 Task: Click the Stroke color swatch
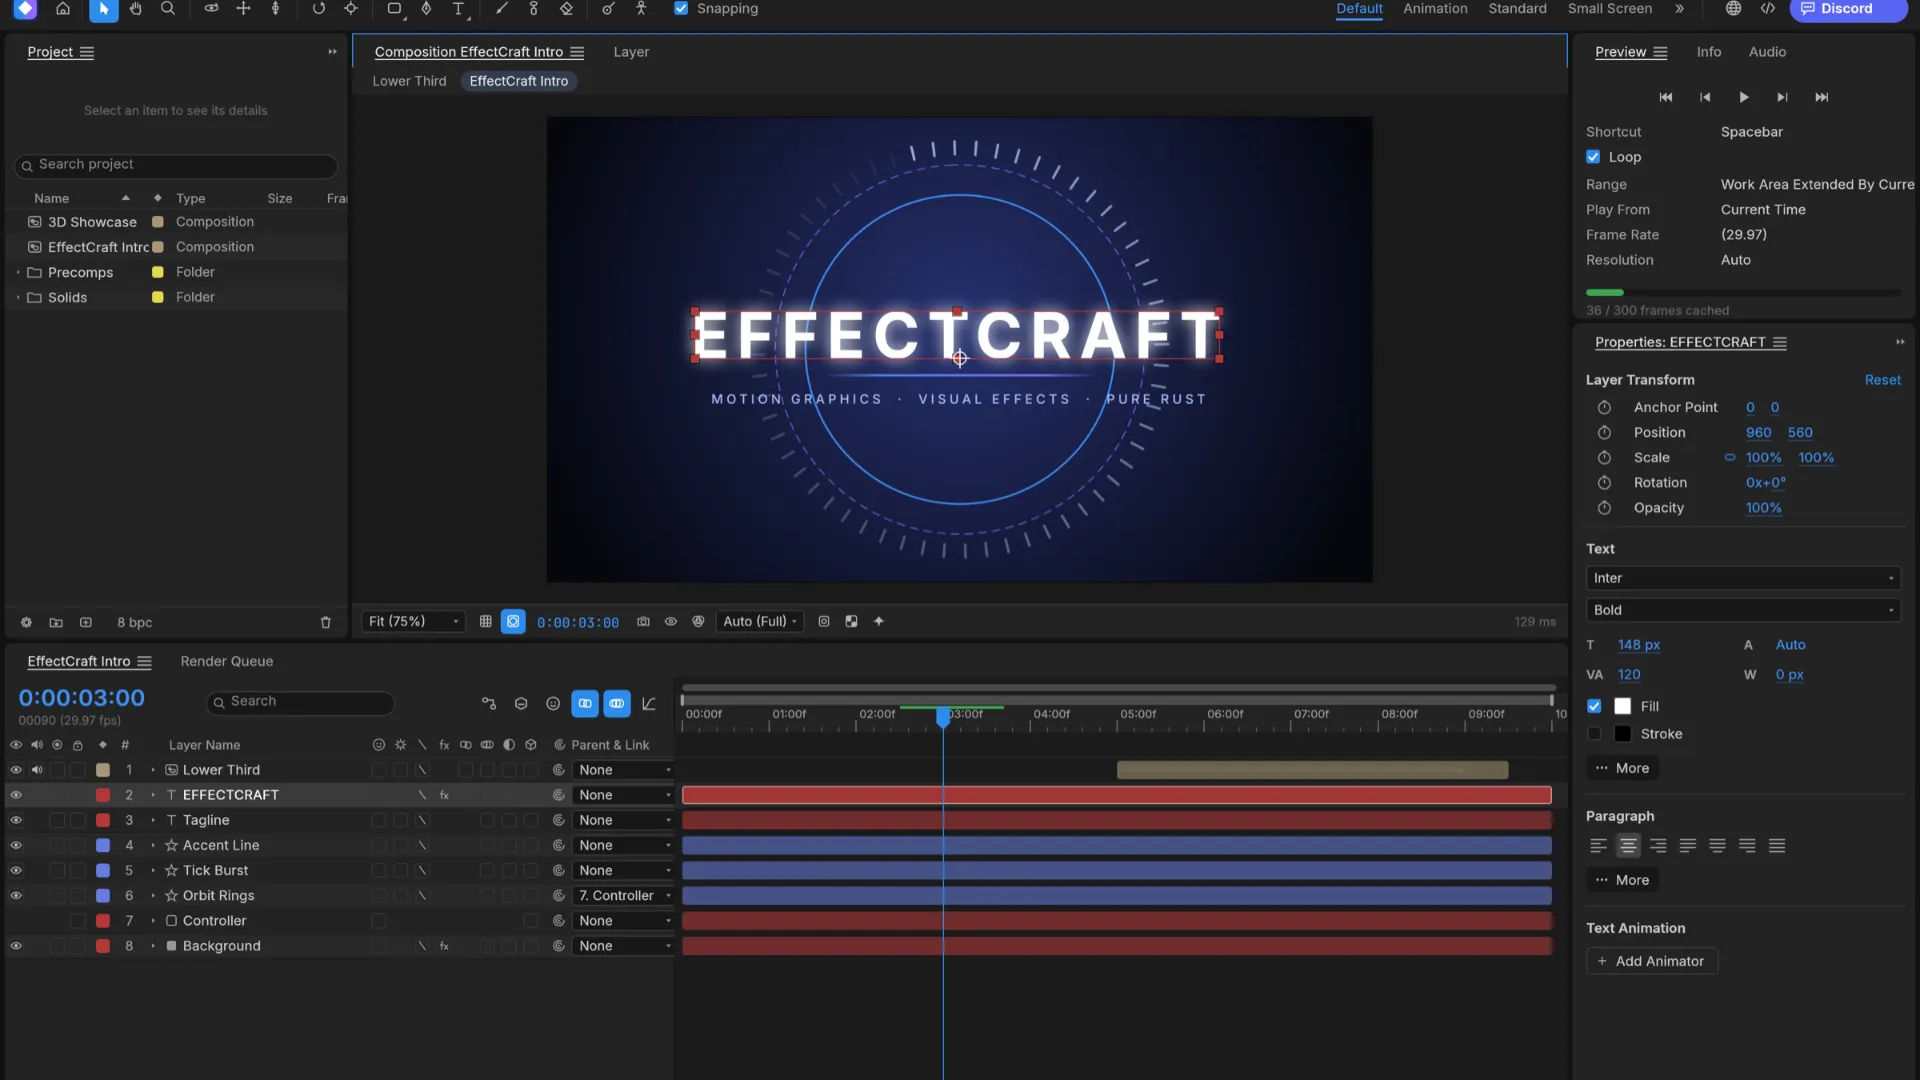coord(1622,734)
